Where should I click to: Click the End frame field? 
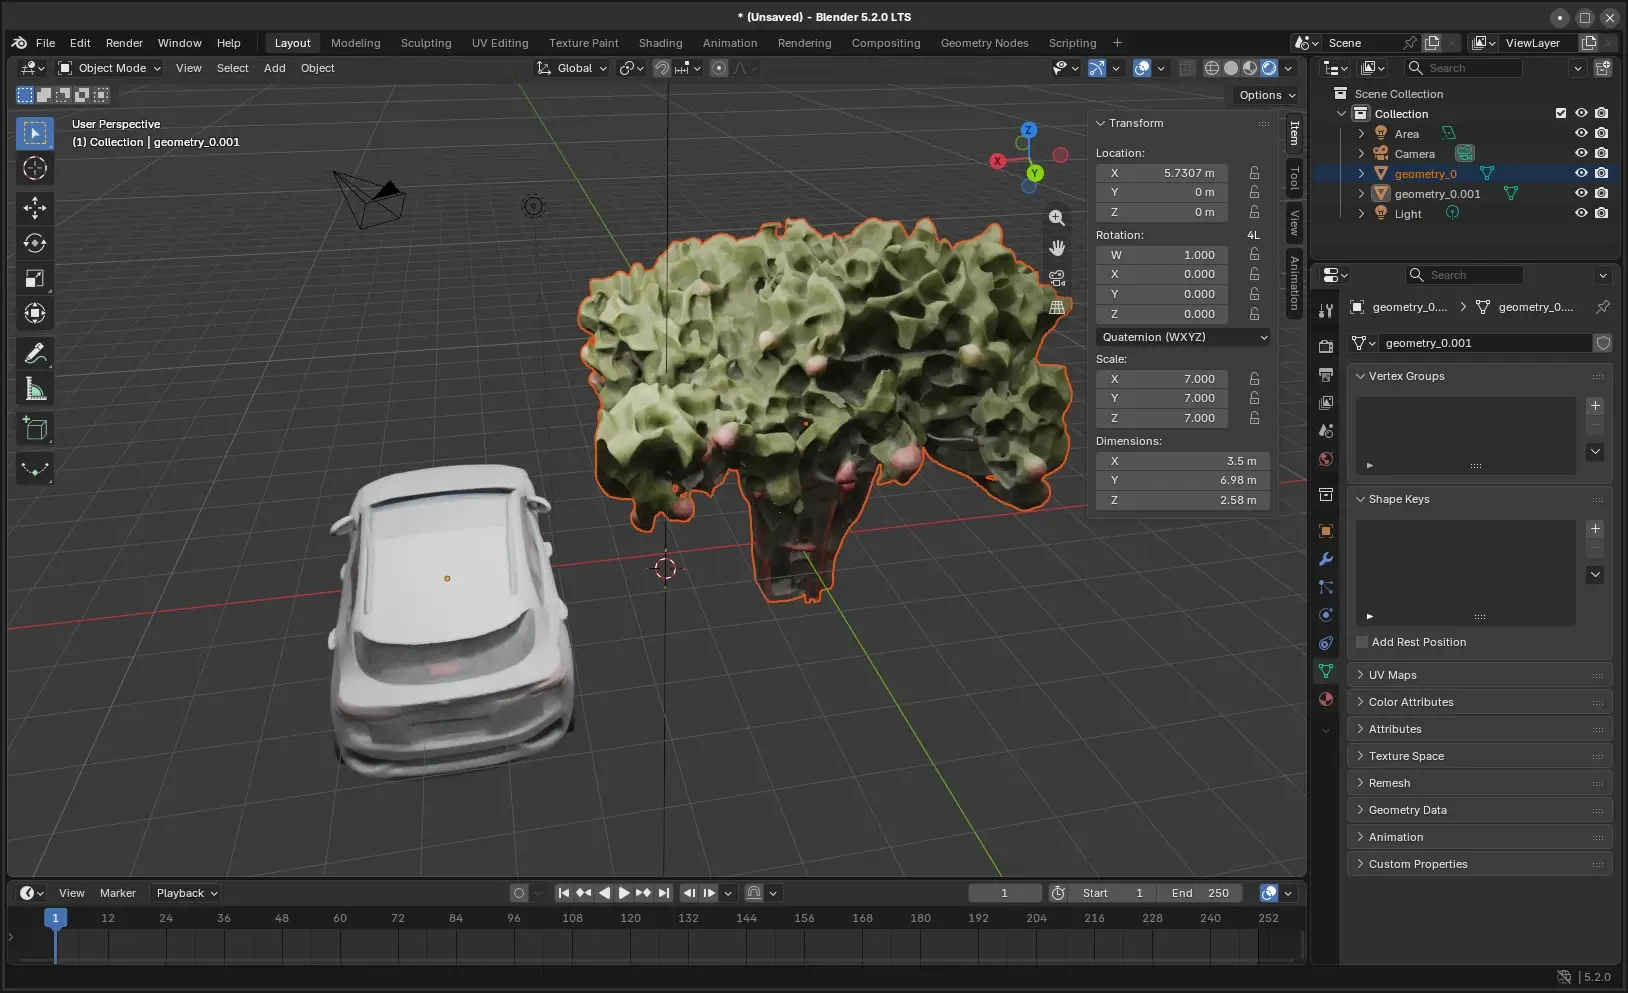pos(1200,893)
